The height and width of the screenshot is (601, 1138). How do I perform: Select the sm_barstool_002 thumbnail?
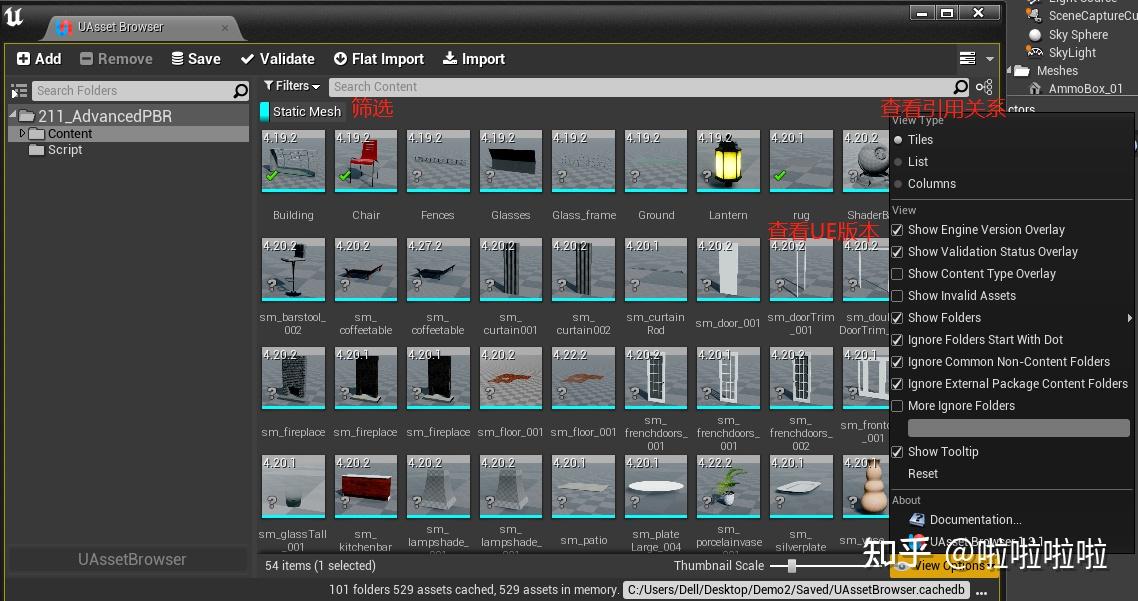(x=293, y=269)
